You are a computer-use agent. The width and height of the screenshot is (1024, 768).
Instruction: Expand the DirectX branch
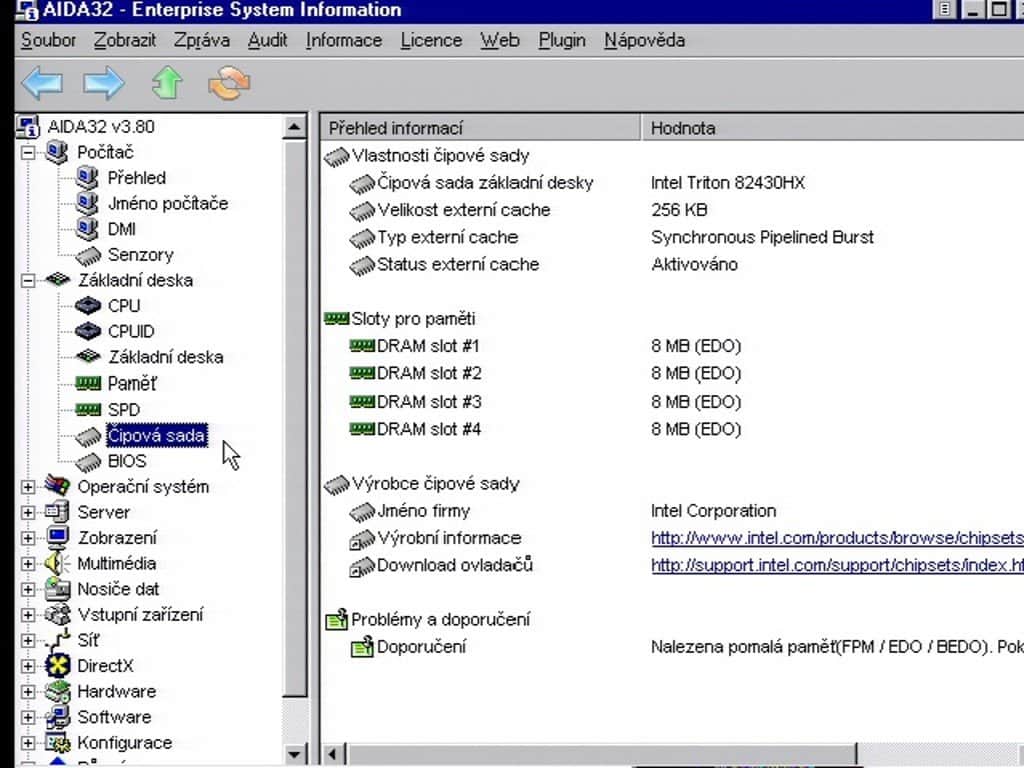pyautogui.click(x=28, y=666)
